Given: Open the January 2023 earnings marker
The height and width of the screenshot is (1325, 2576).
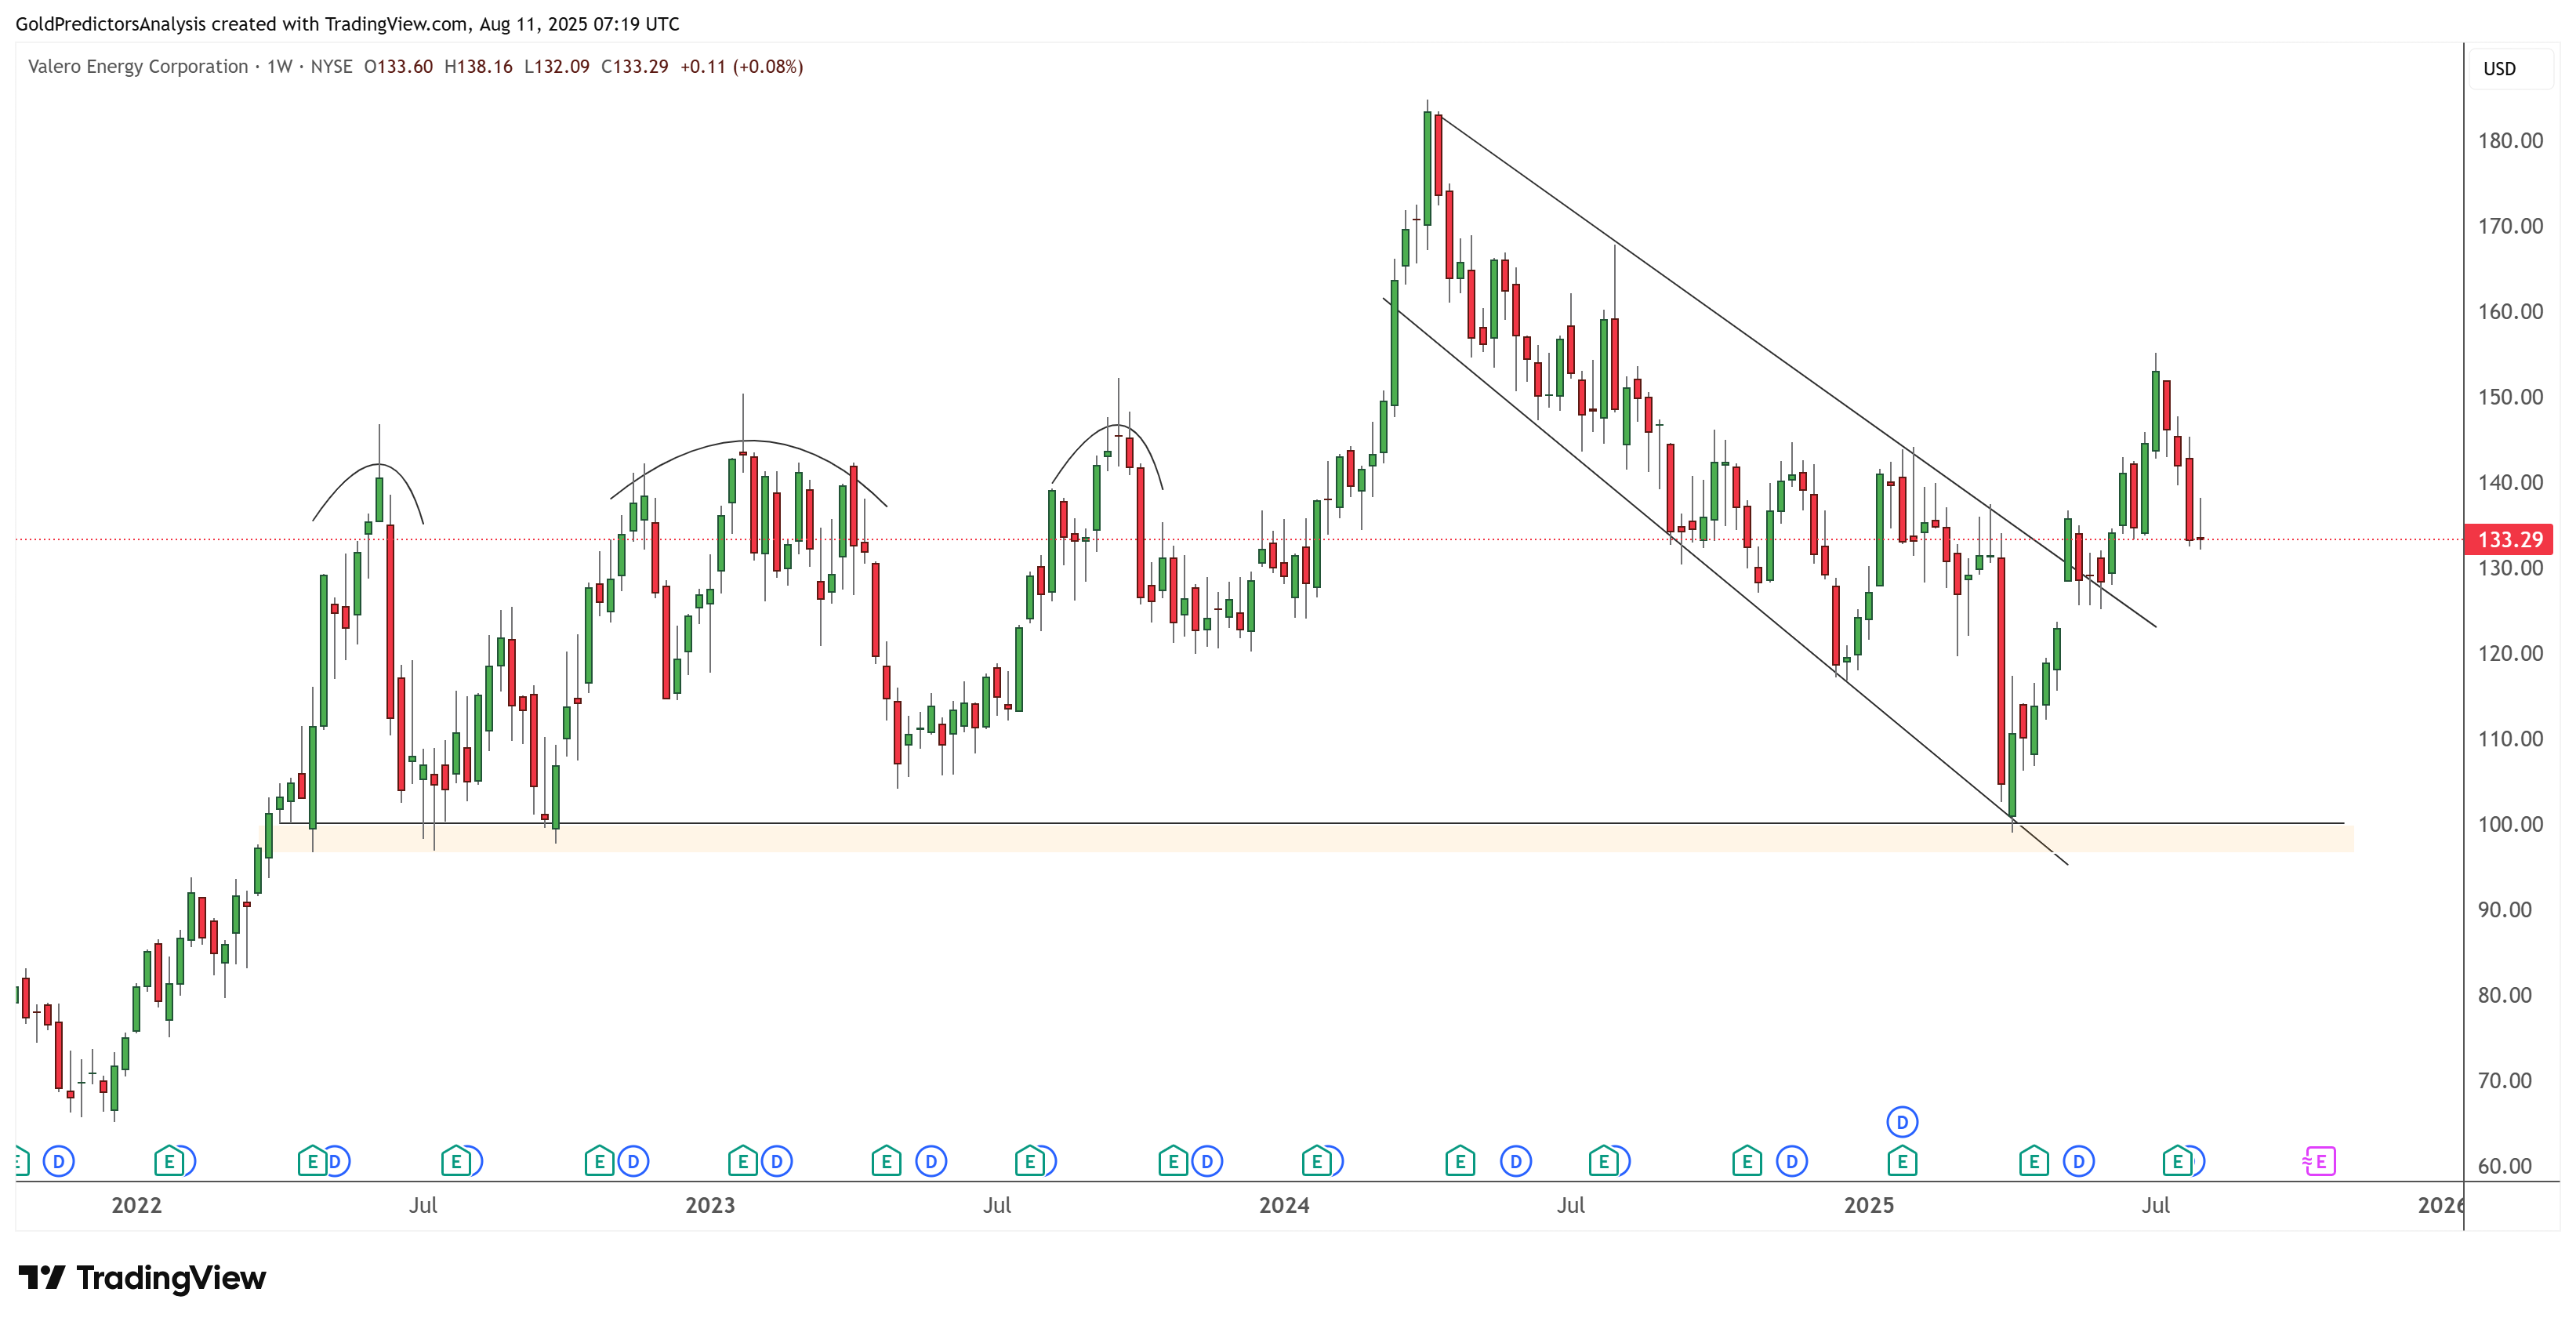Looking at the screenshot, I should (x=742, y=1161).
